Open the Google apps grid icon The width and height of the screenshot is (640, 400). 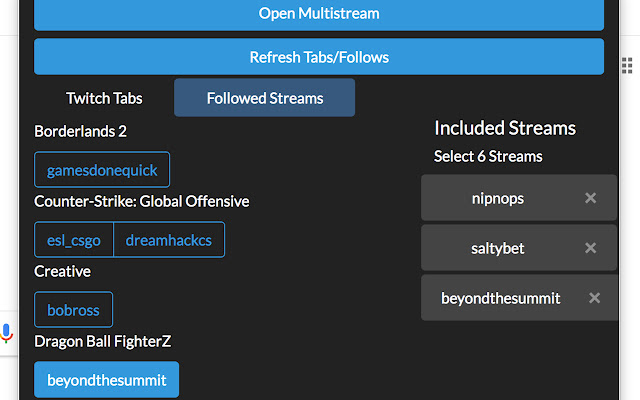(627, 65)
